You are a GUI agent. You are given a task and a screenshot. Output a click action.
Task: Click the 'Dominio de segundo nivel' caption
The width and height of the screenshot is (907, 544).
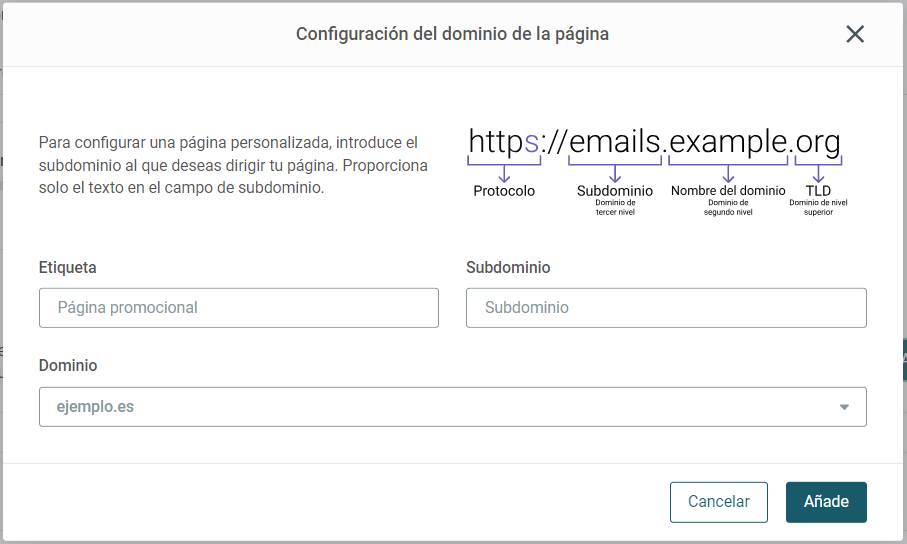point(728,207)
